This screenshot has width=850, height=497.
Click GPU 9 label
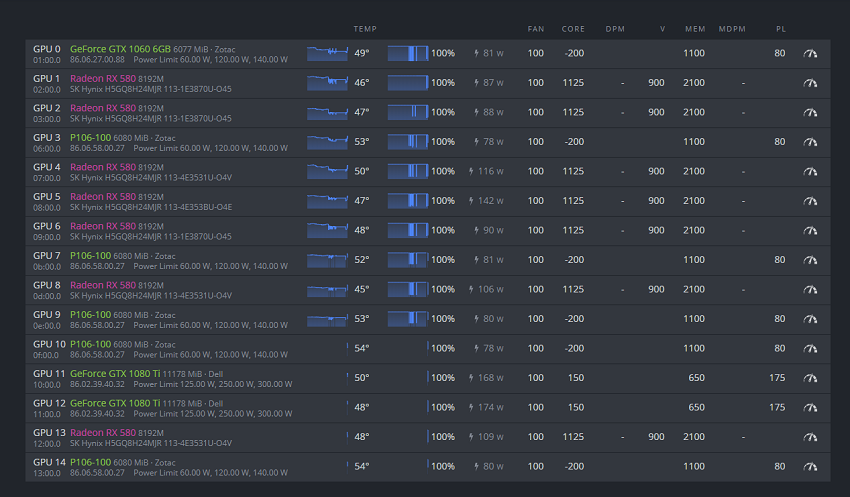coord(47,315)
